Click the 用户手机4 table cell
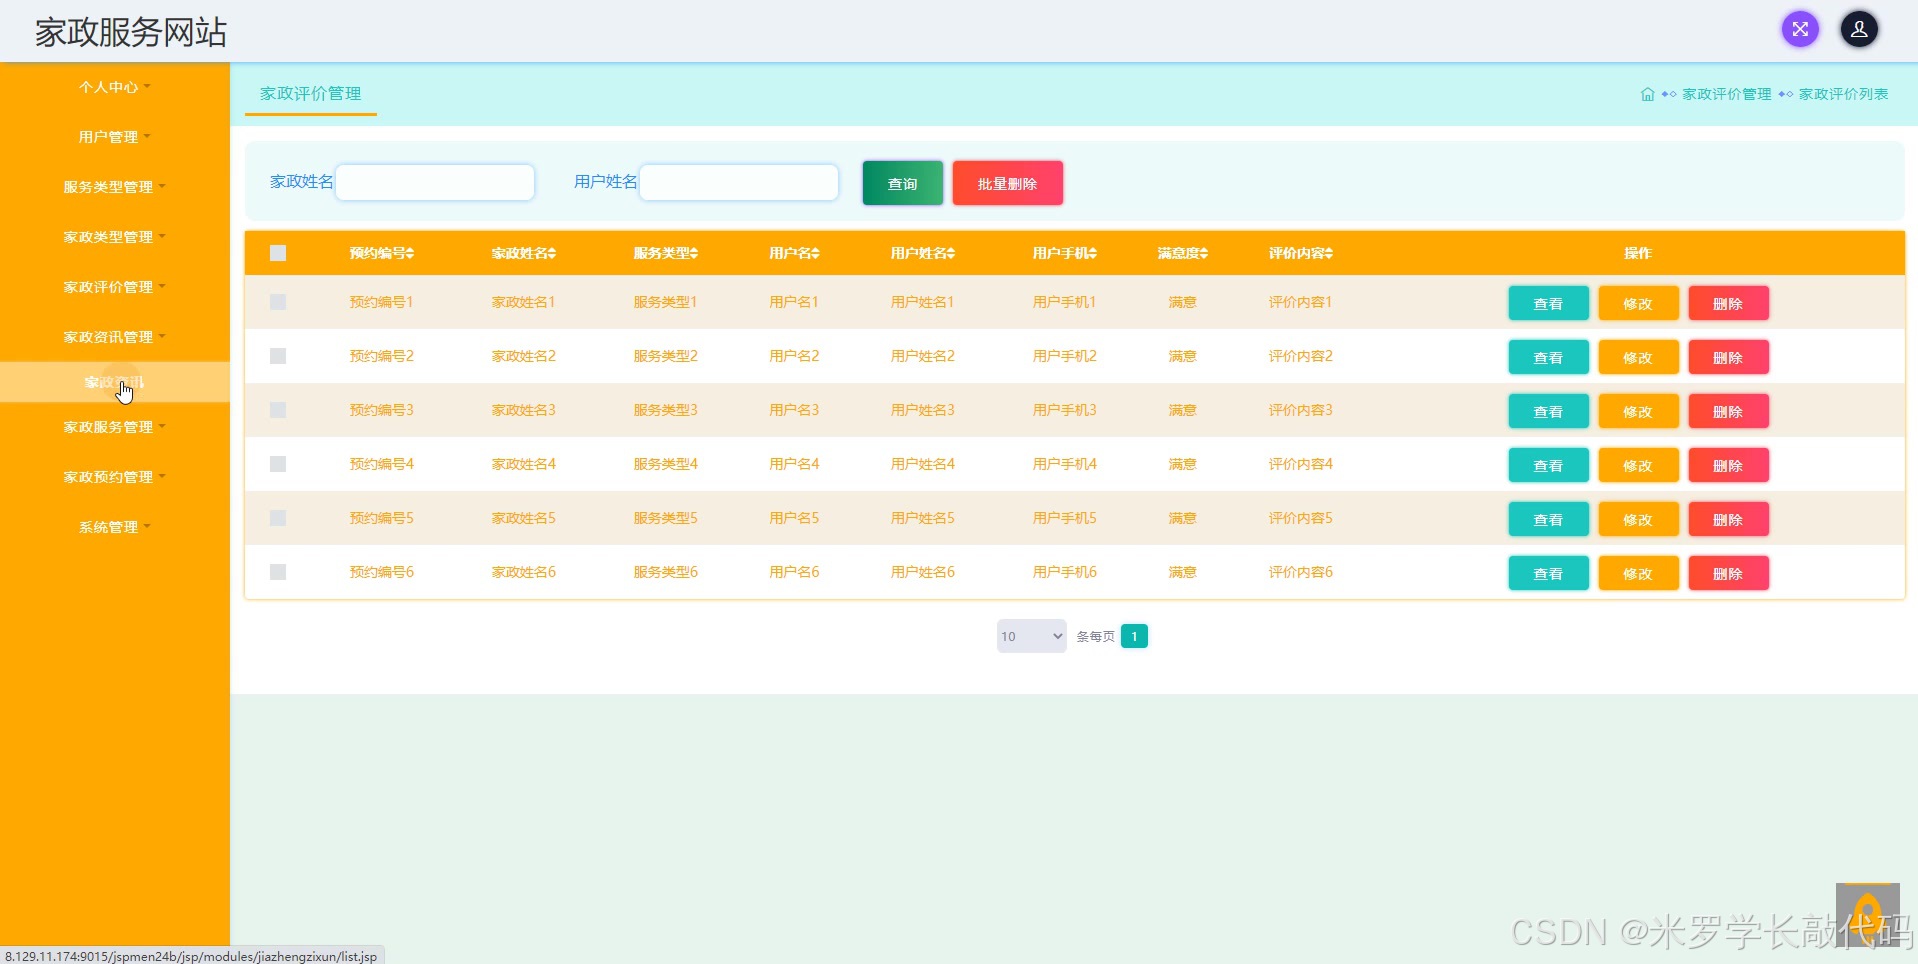1918x964 pixels. tap(1064, 464)
